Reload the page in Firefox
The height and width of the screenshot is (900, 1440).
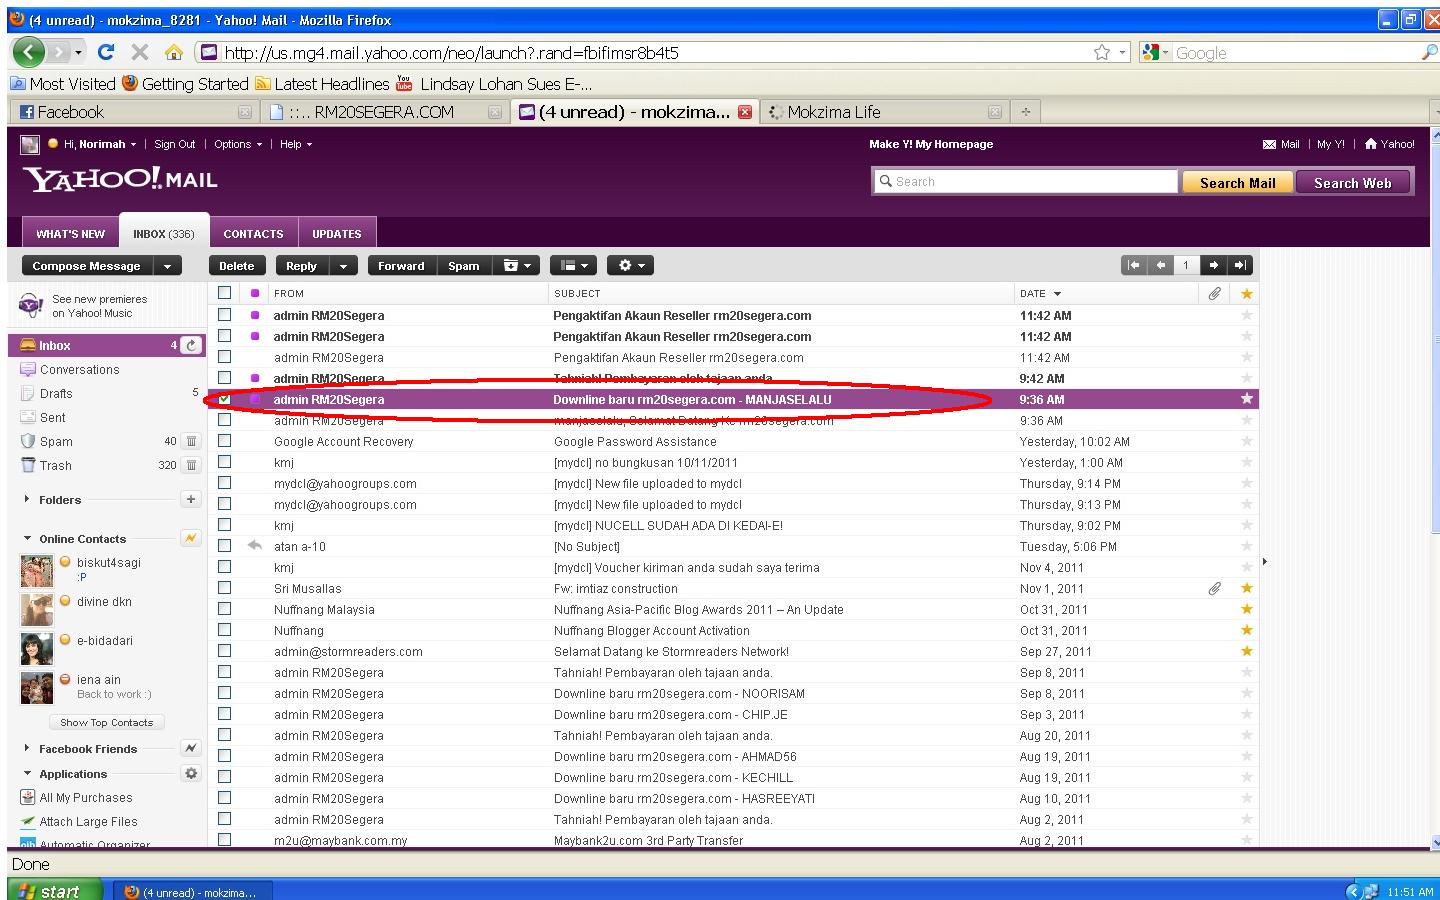[x=106, y=52]
